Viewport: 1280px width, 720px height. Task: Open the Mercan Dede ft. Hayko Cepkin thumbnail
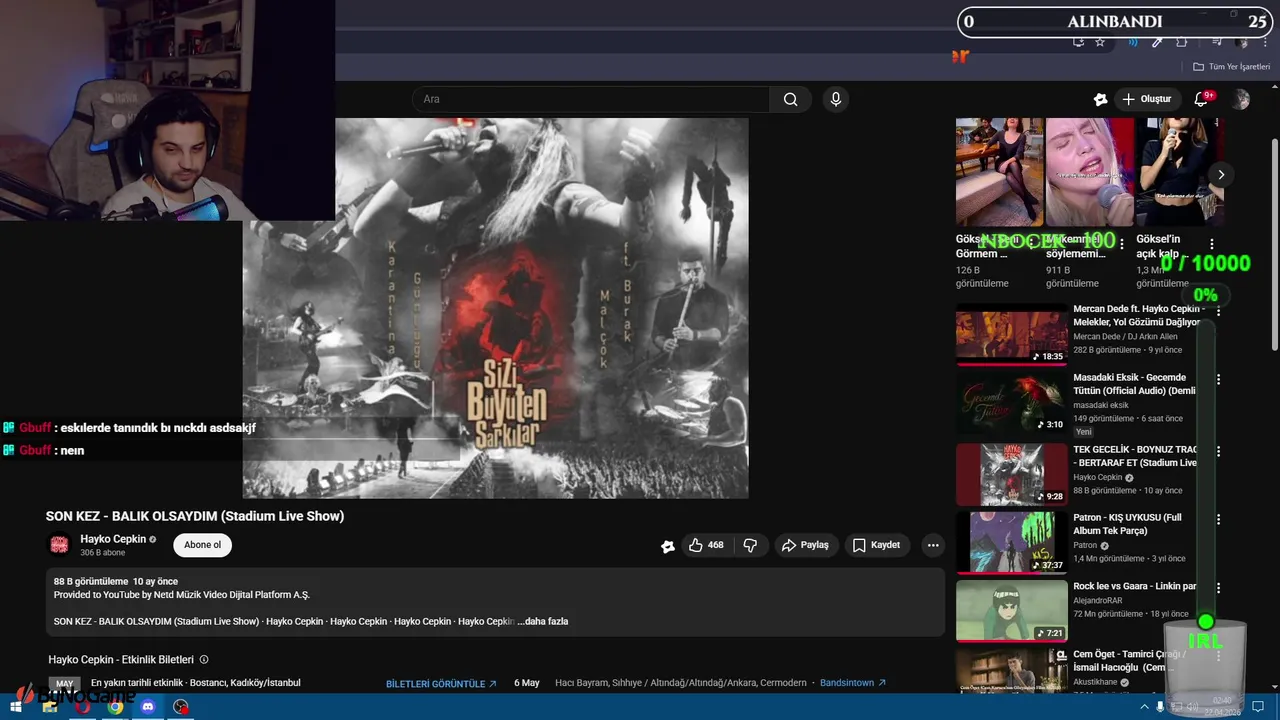[1011, 335]
